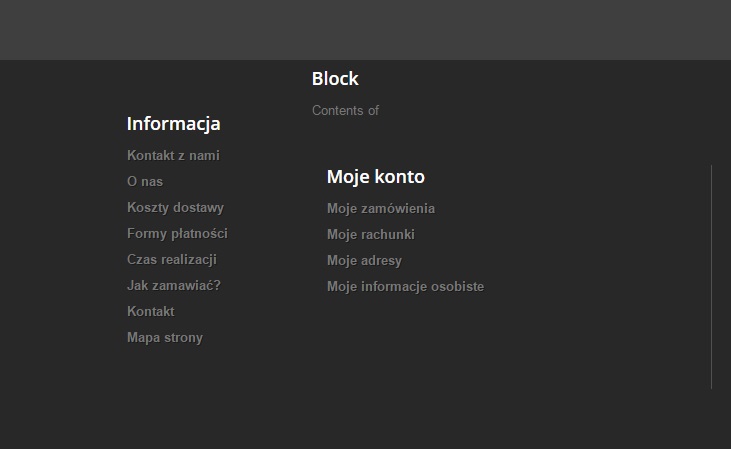
Task: Select the Czas realizacji link
Action: 172,260
